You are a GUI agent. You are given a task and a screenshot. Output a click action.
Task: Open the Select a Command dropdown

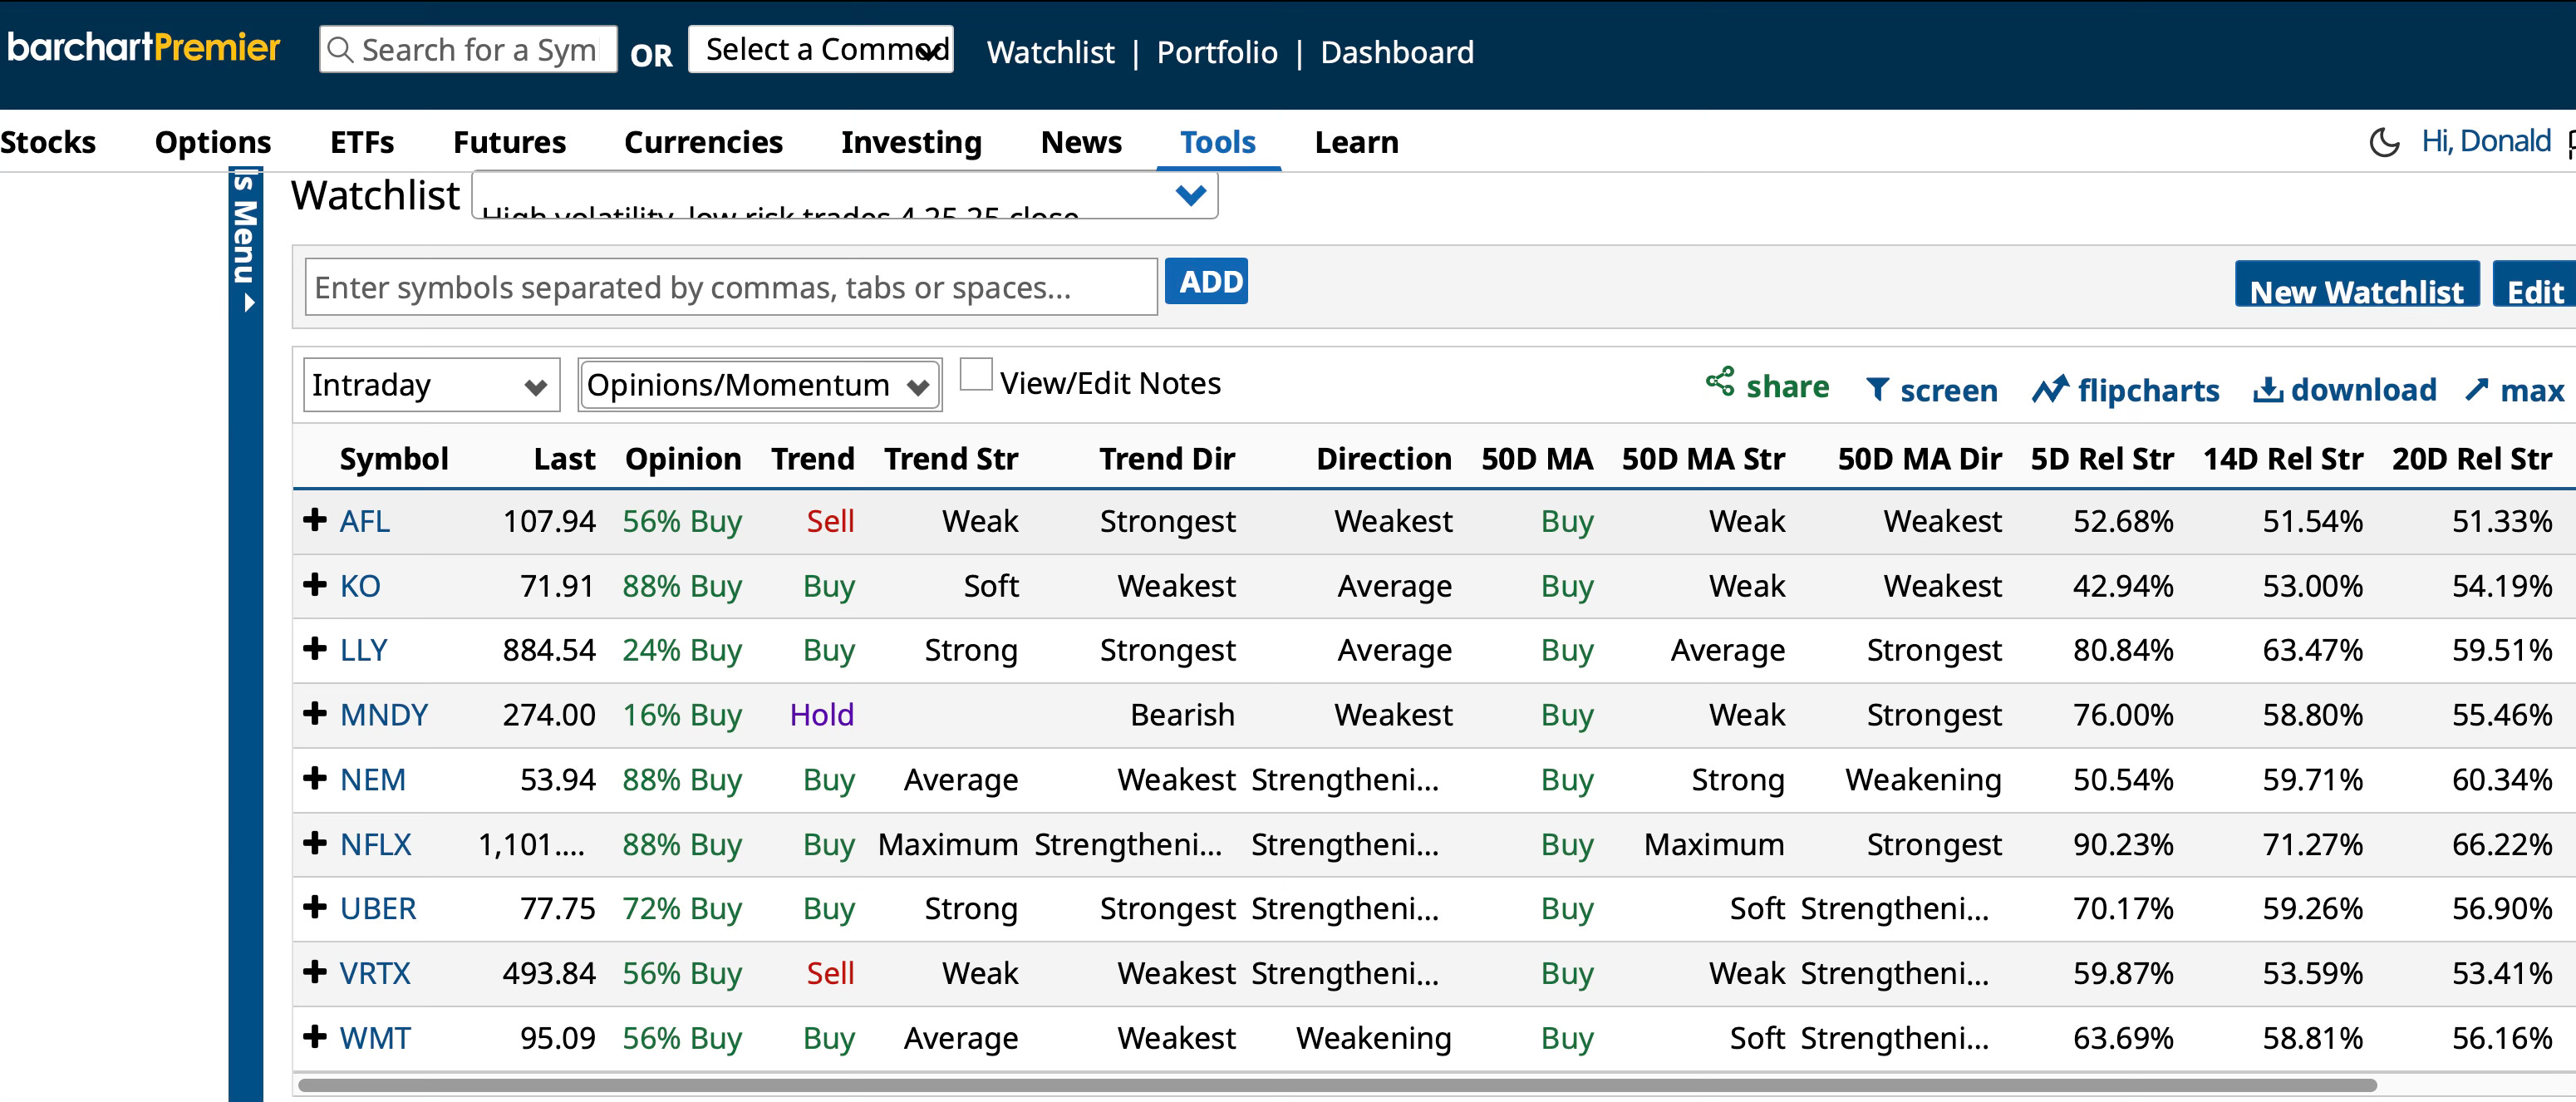click(x=821, y=49)
